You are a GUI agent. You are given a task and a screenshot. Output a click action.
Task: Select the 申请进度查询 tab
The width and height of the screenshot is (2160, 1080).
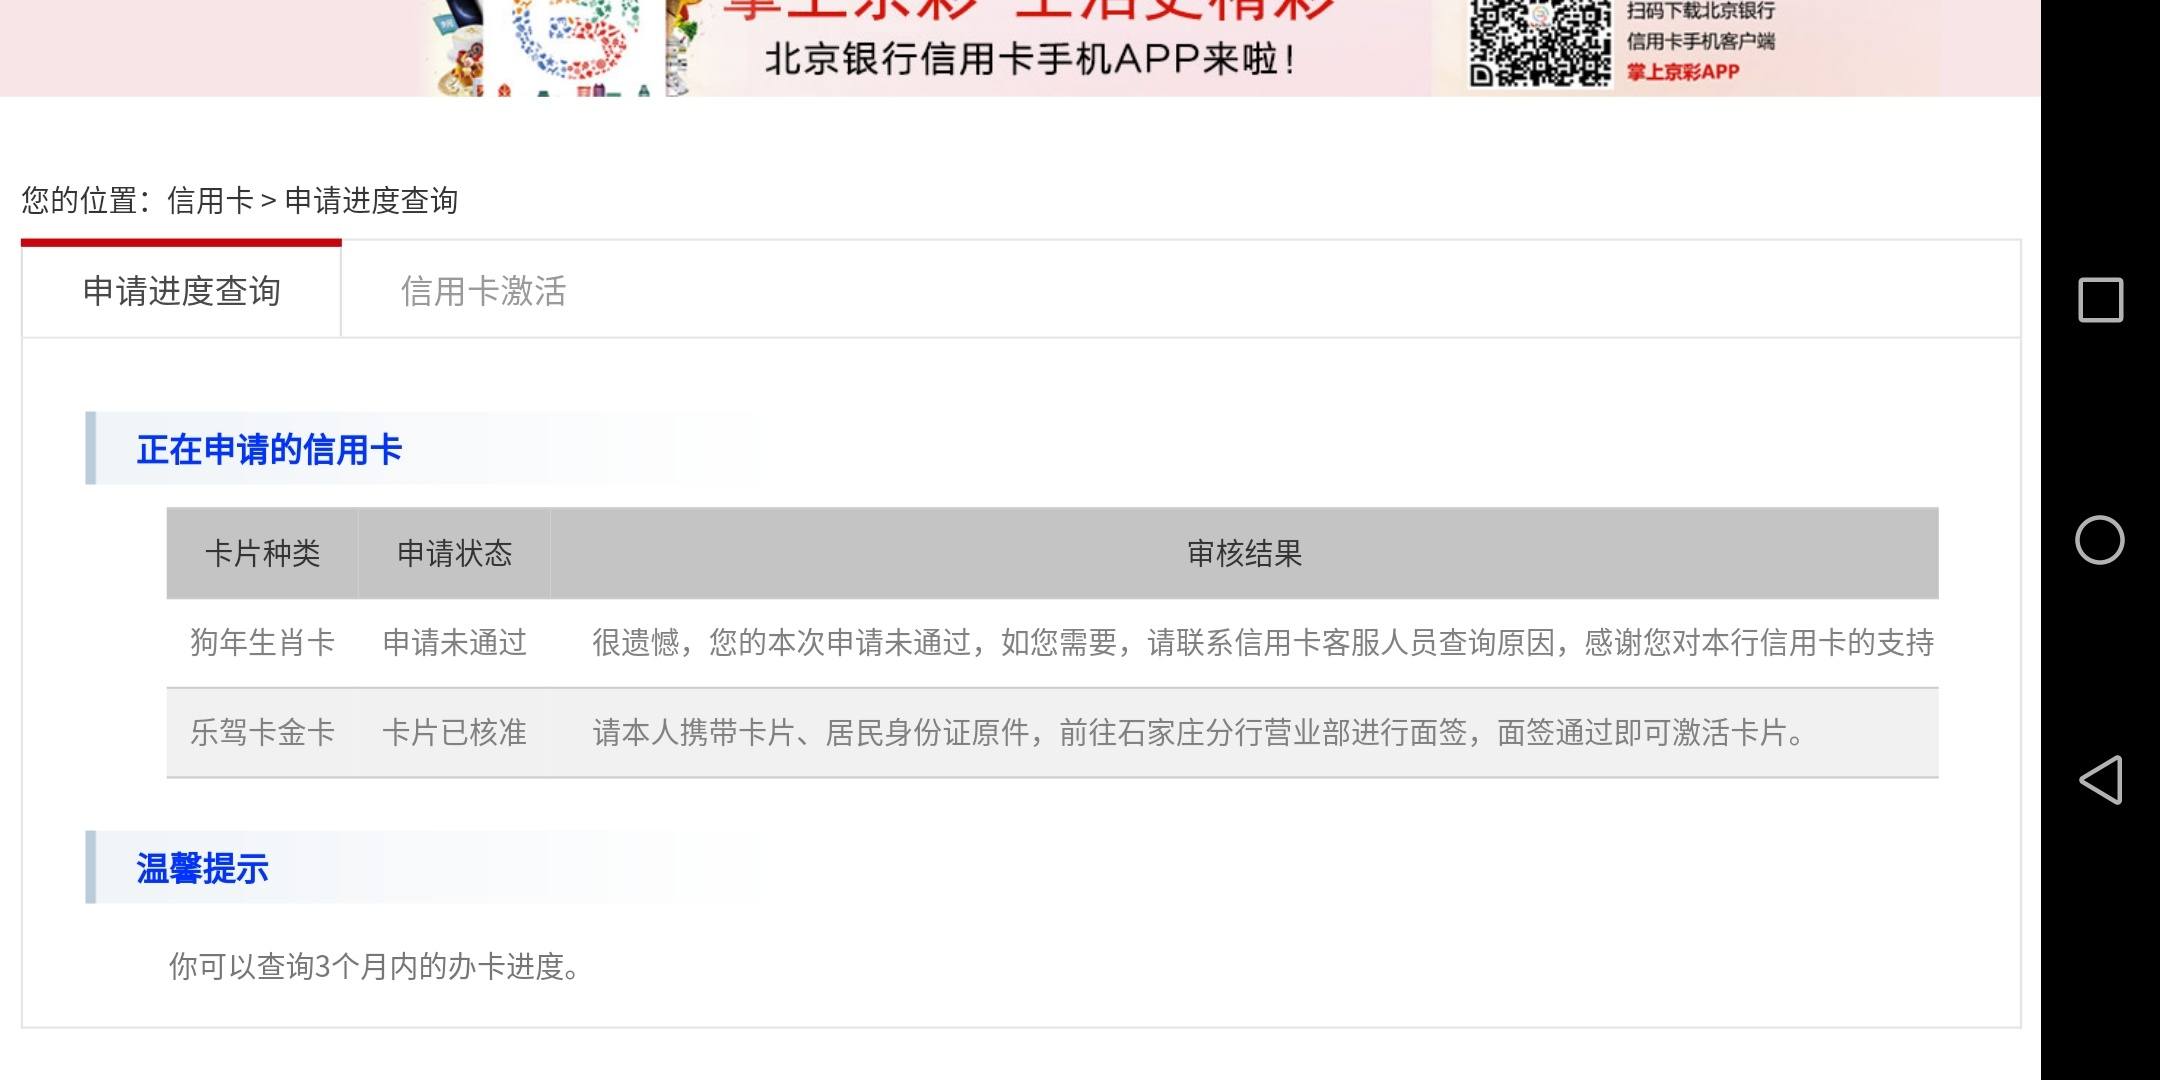[181, 291]
